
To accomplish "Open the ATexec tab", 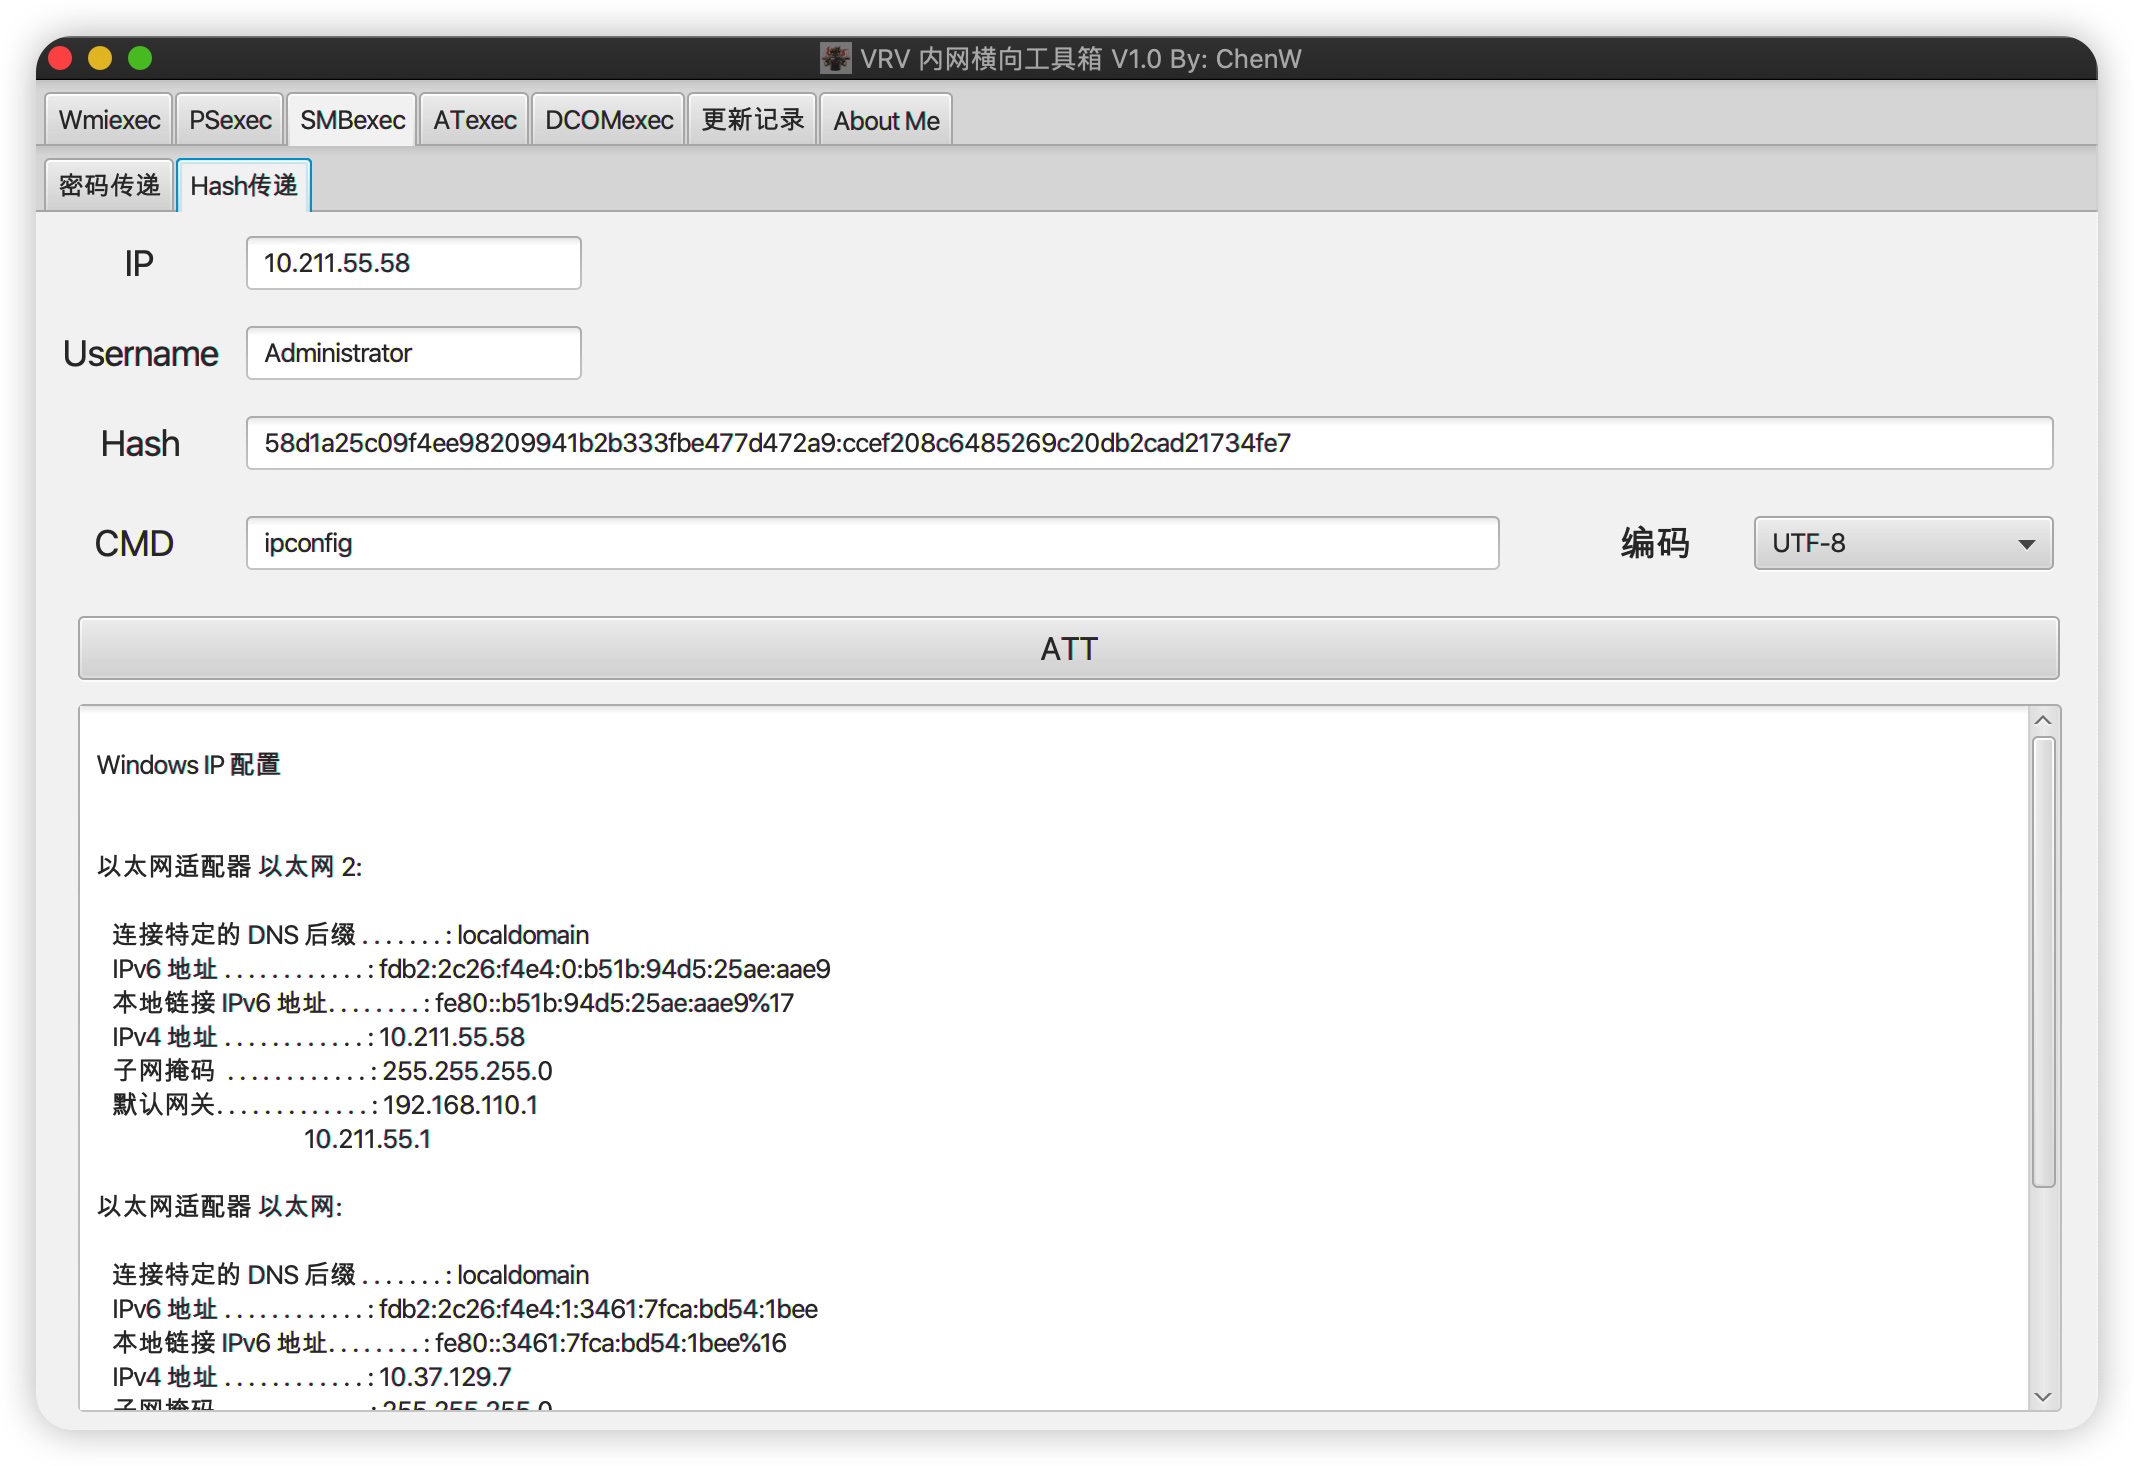I will pos(474,120).
